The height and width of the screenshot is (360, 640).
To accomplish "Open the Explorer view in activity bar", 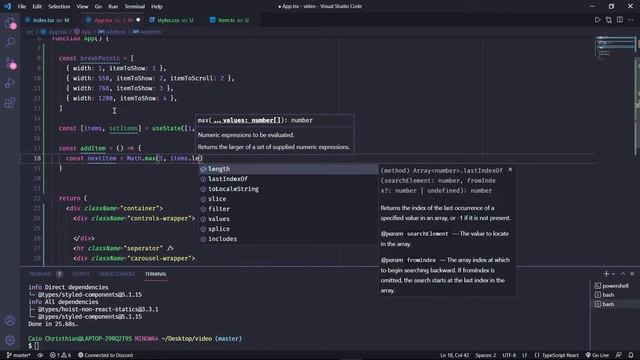I will tap(10, 23).
